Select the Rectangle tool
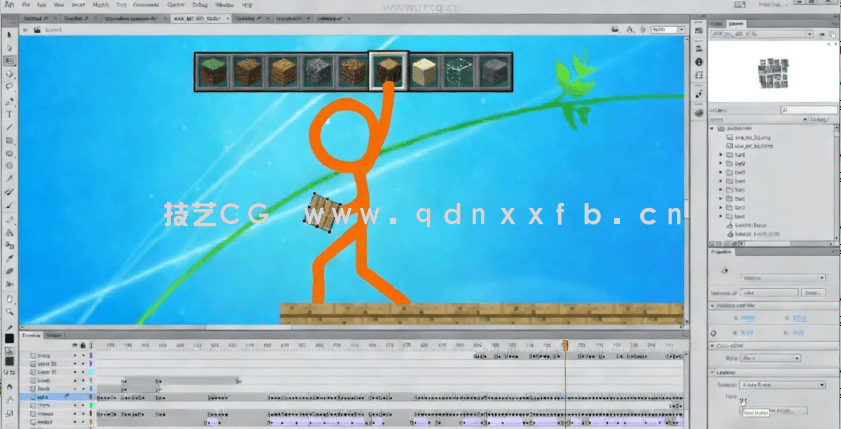This screenshot has height=429, width=841. point(9,140)
